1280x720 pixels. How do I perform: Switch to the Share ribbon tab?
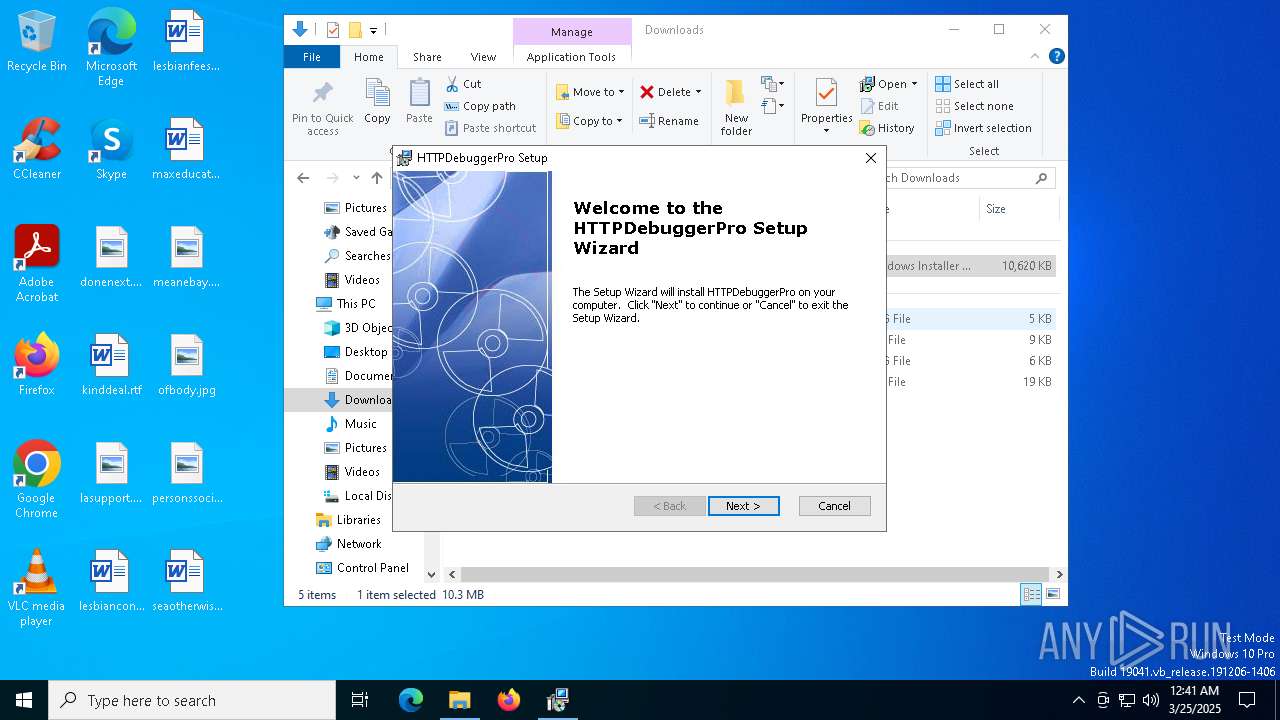(x=427, y=57)
